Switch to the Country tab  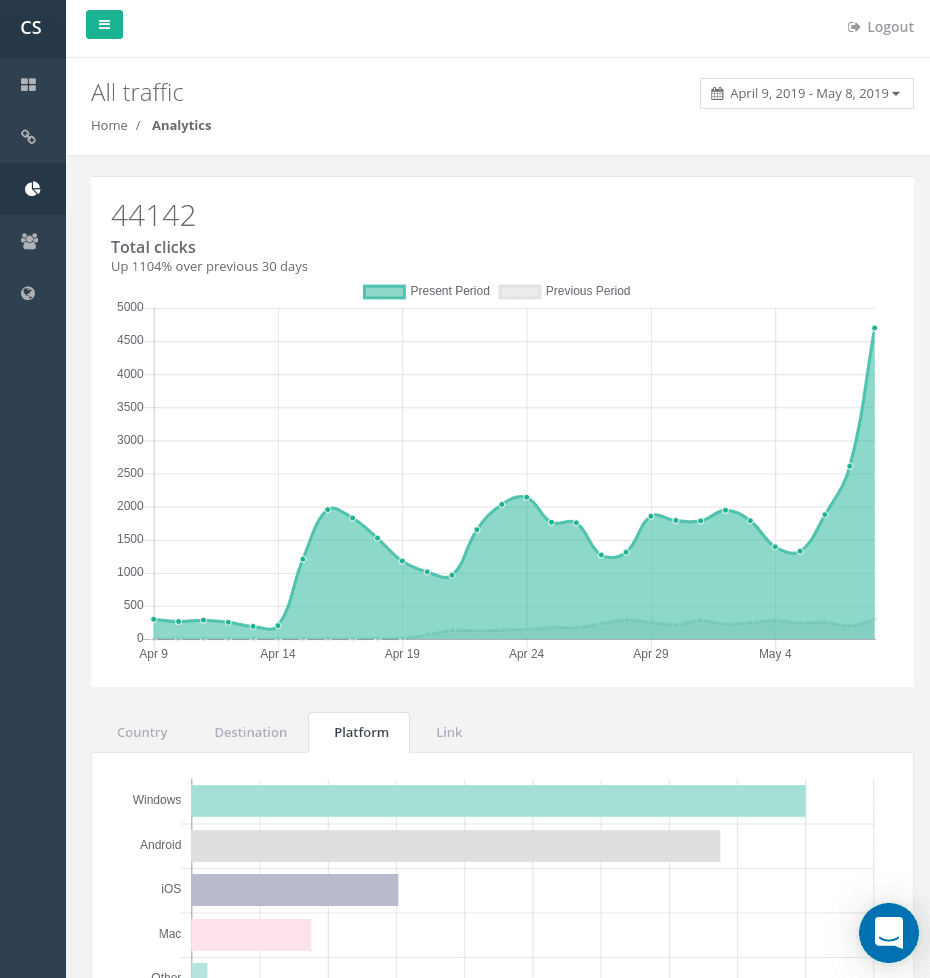[x=141, y=732]
